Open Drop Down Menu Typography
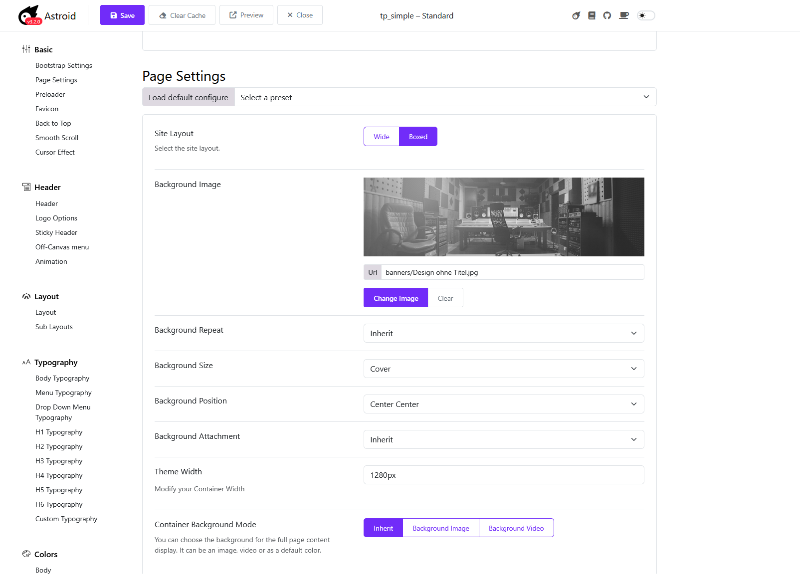 [63, 412]
